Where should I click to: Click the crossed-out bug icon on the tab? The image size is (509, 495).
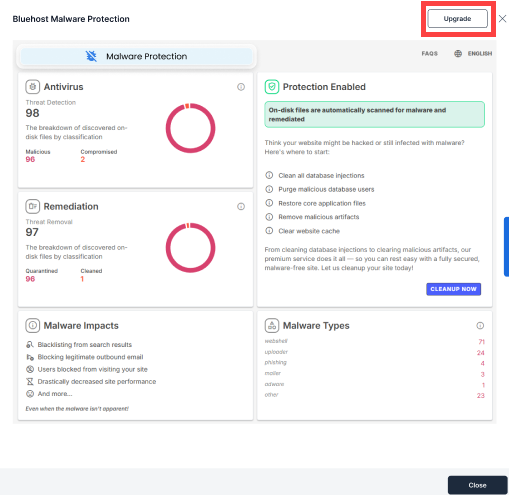pos(91,56)
